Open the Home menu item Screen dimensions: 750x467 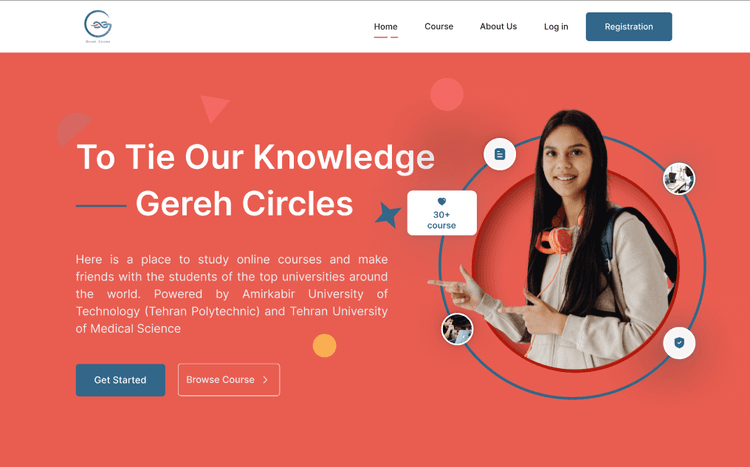386,27
